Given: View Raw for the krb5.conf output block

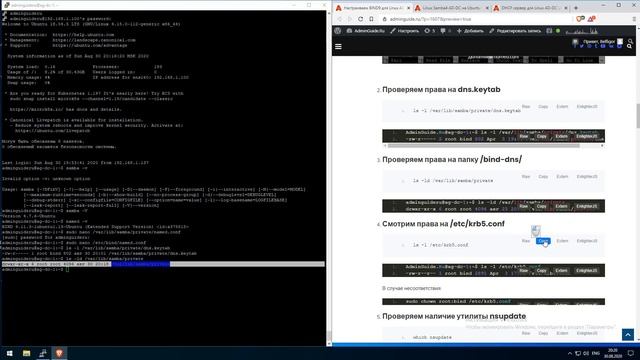Looking at the screenshot, I should tap(524, 271).
